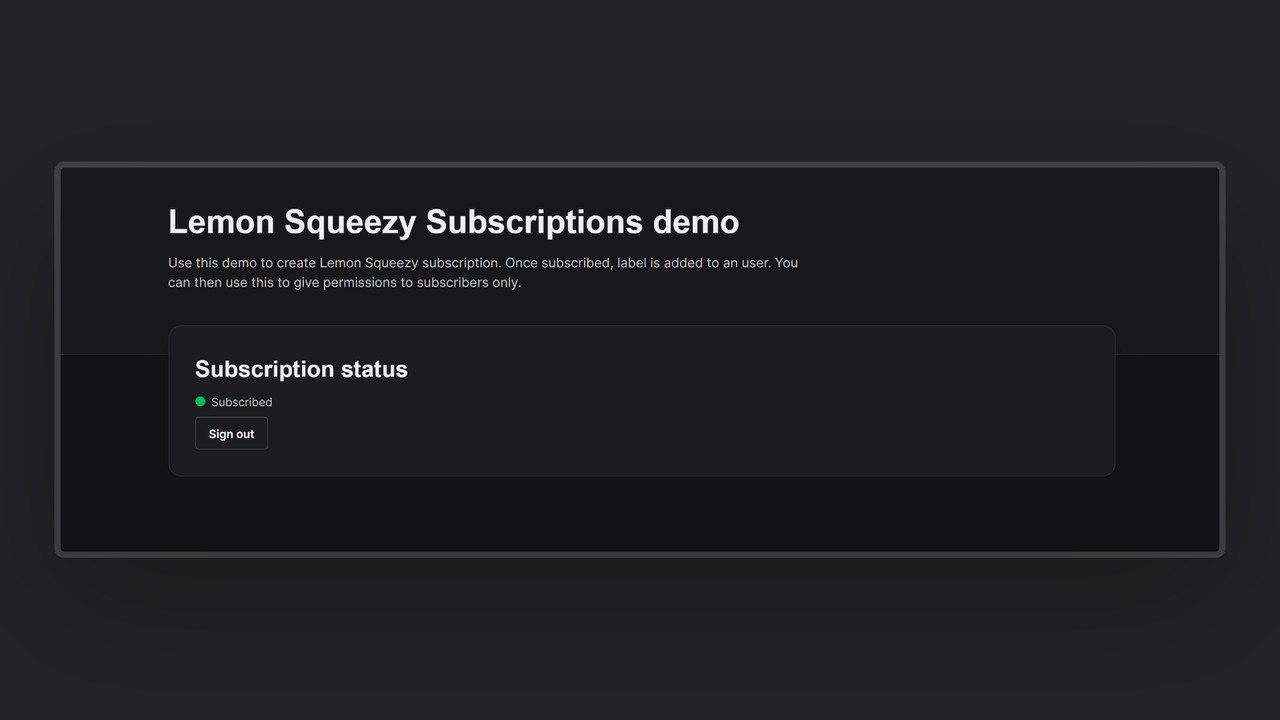Image resolution: width=1280 pixels, height=720 pixels.
Task: Click the Subscription status heading
Action: click(x=301, y=369)
